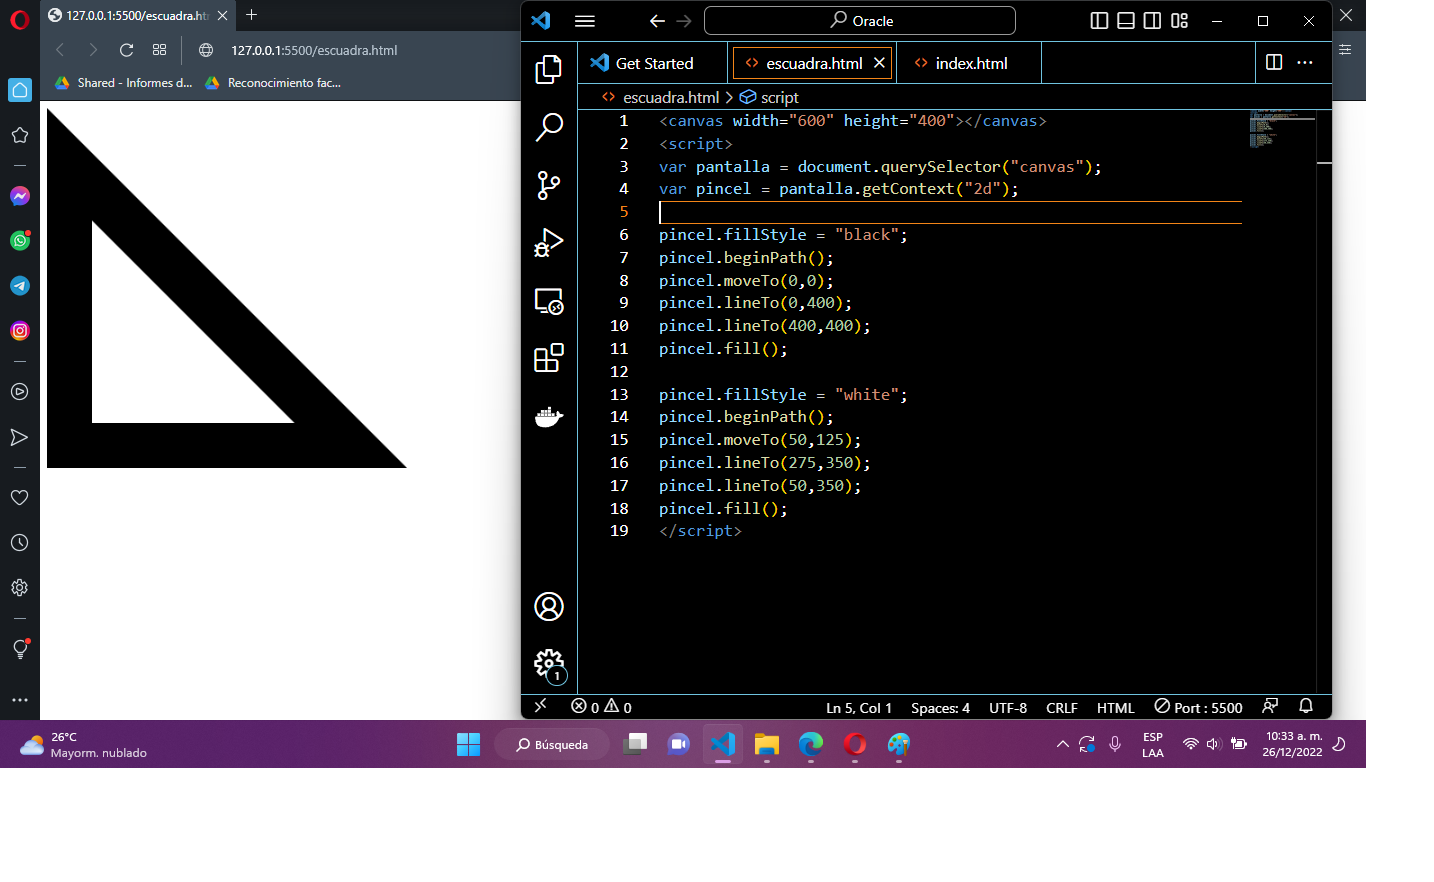
Task: Change the UTF-8 file encoding
Action: click(1008, 707)
